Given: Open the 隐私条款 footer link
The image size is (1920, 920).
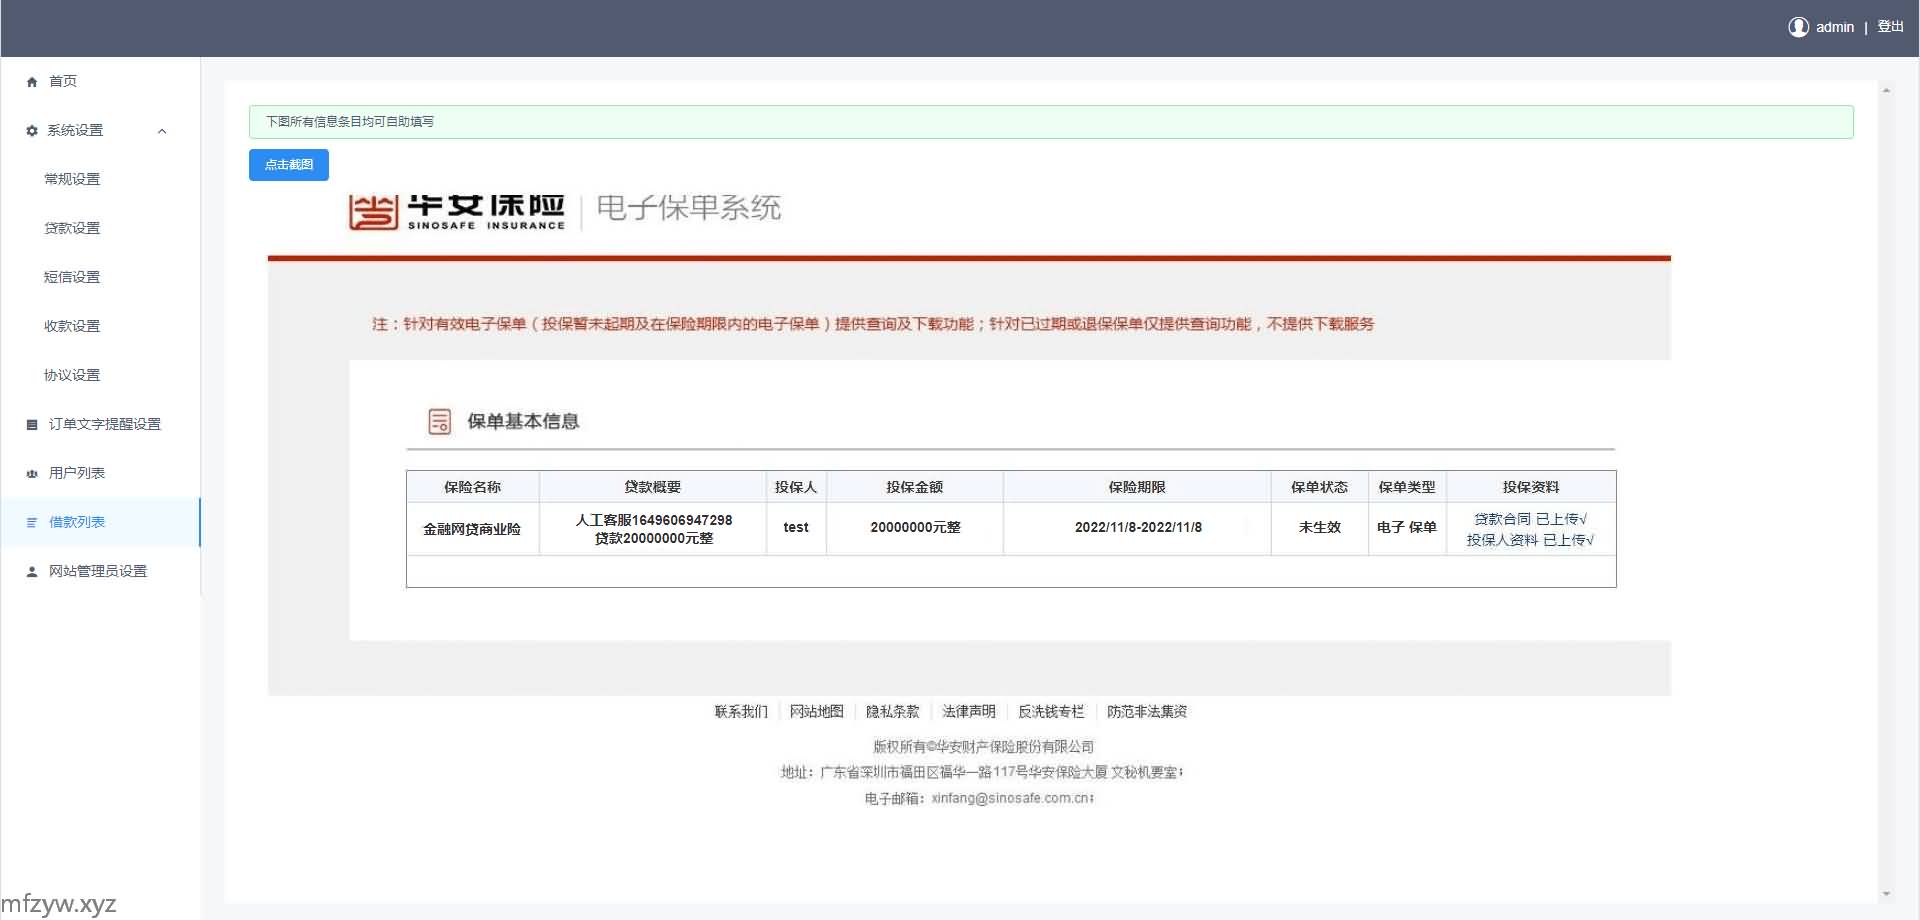Looking at the screenshot, I should 892,712.
